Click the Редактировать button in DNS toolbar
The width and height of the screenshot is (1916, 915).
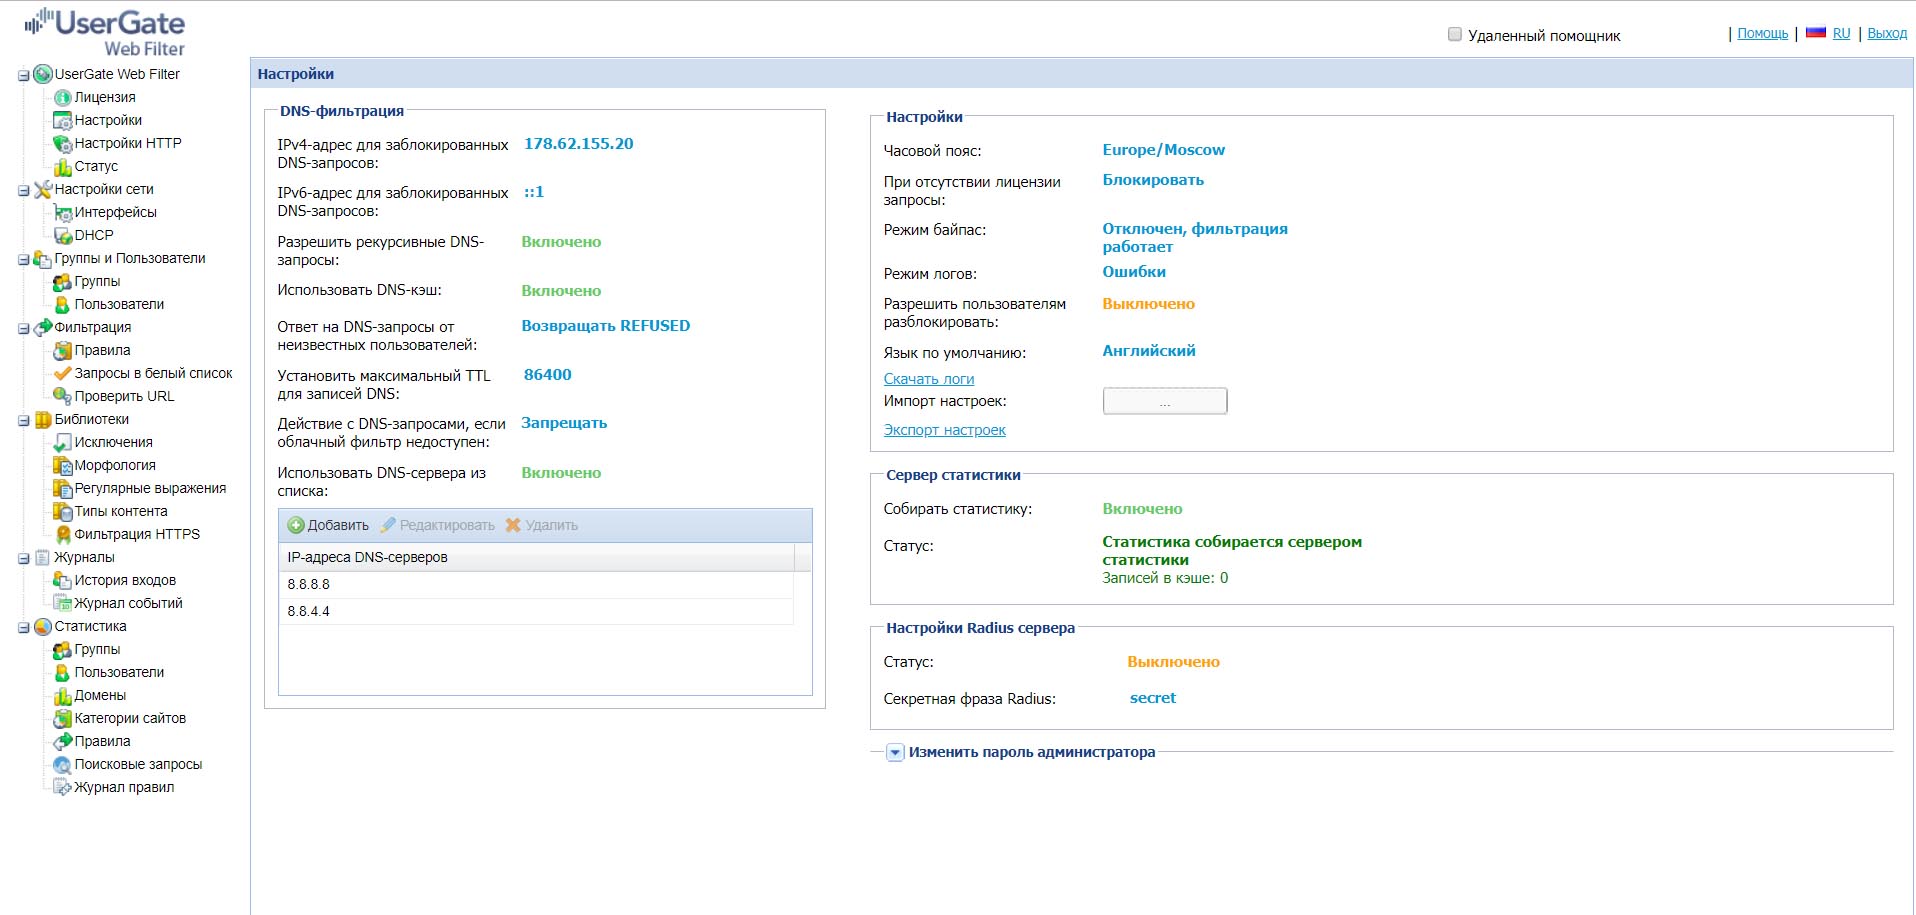click(437, 525)
